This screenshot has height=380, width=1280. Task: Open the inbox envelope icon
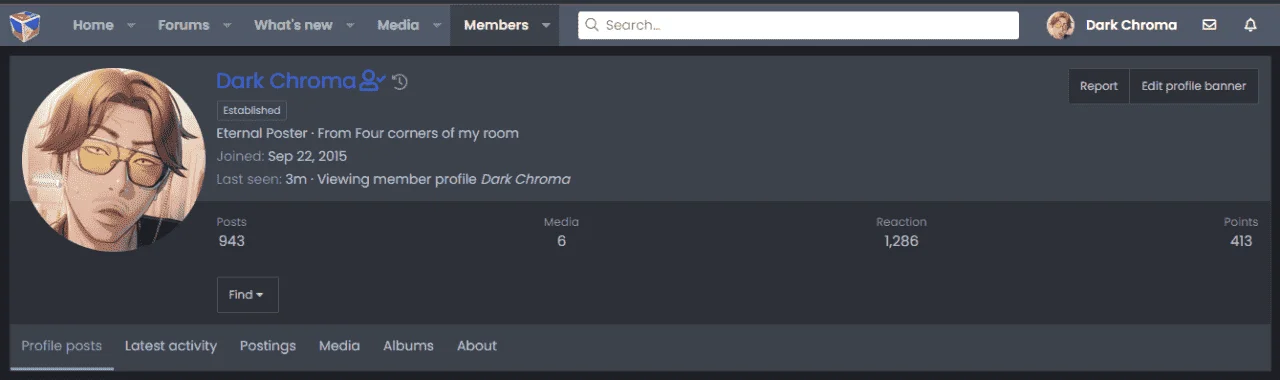pyautogui.click(x=1209, y=25)
